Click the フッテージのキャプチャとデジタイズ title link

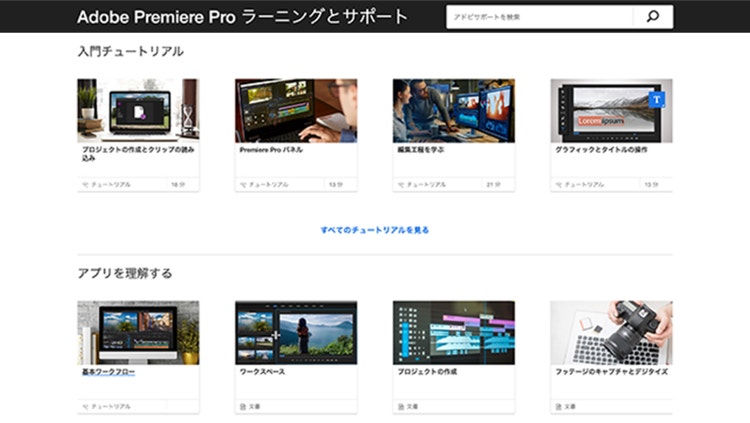click(x=611, y=372)
